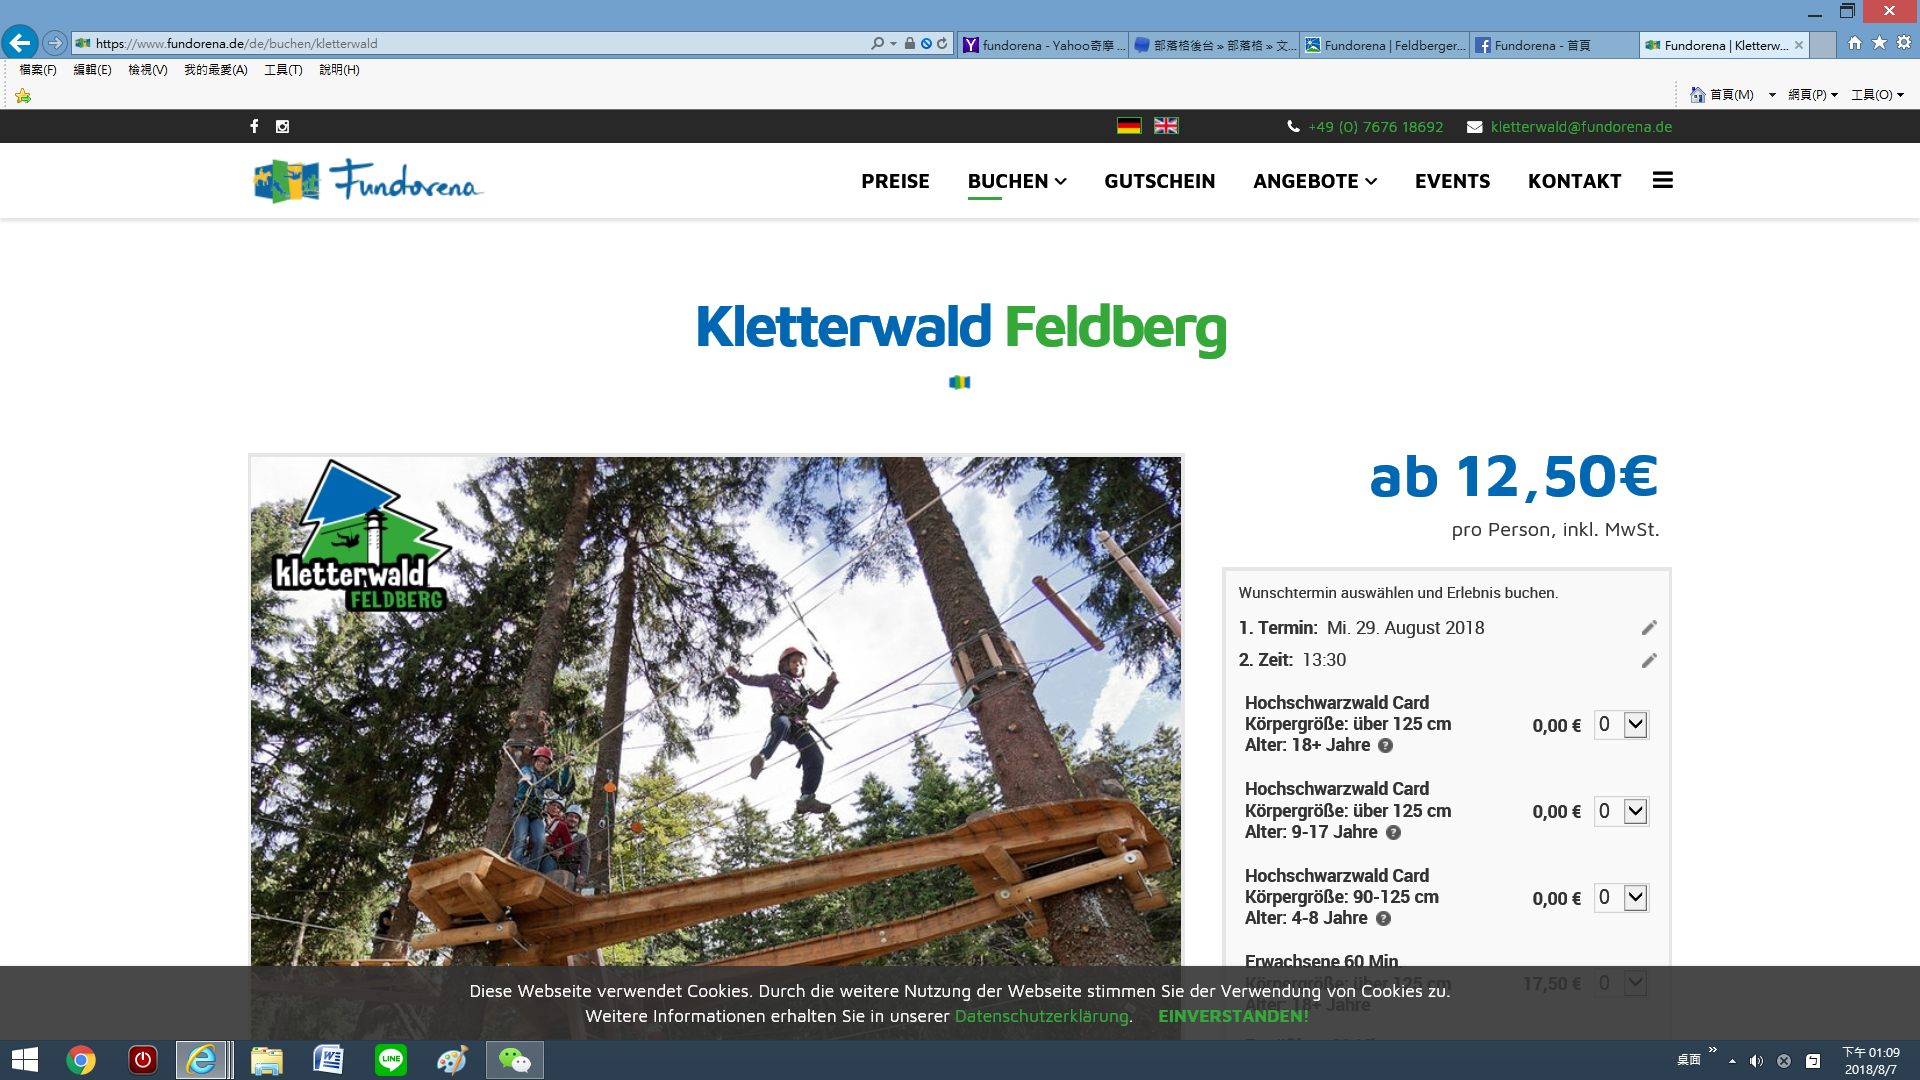Click the kletterwald@fundorena.de email link

[1580, 127]
